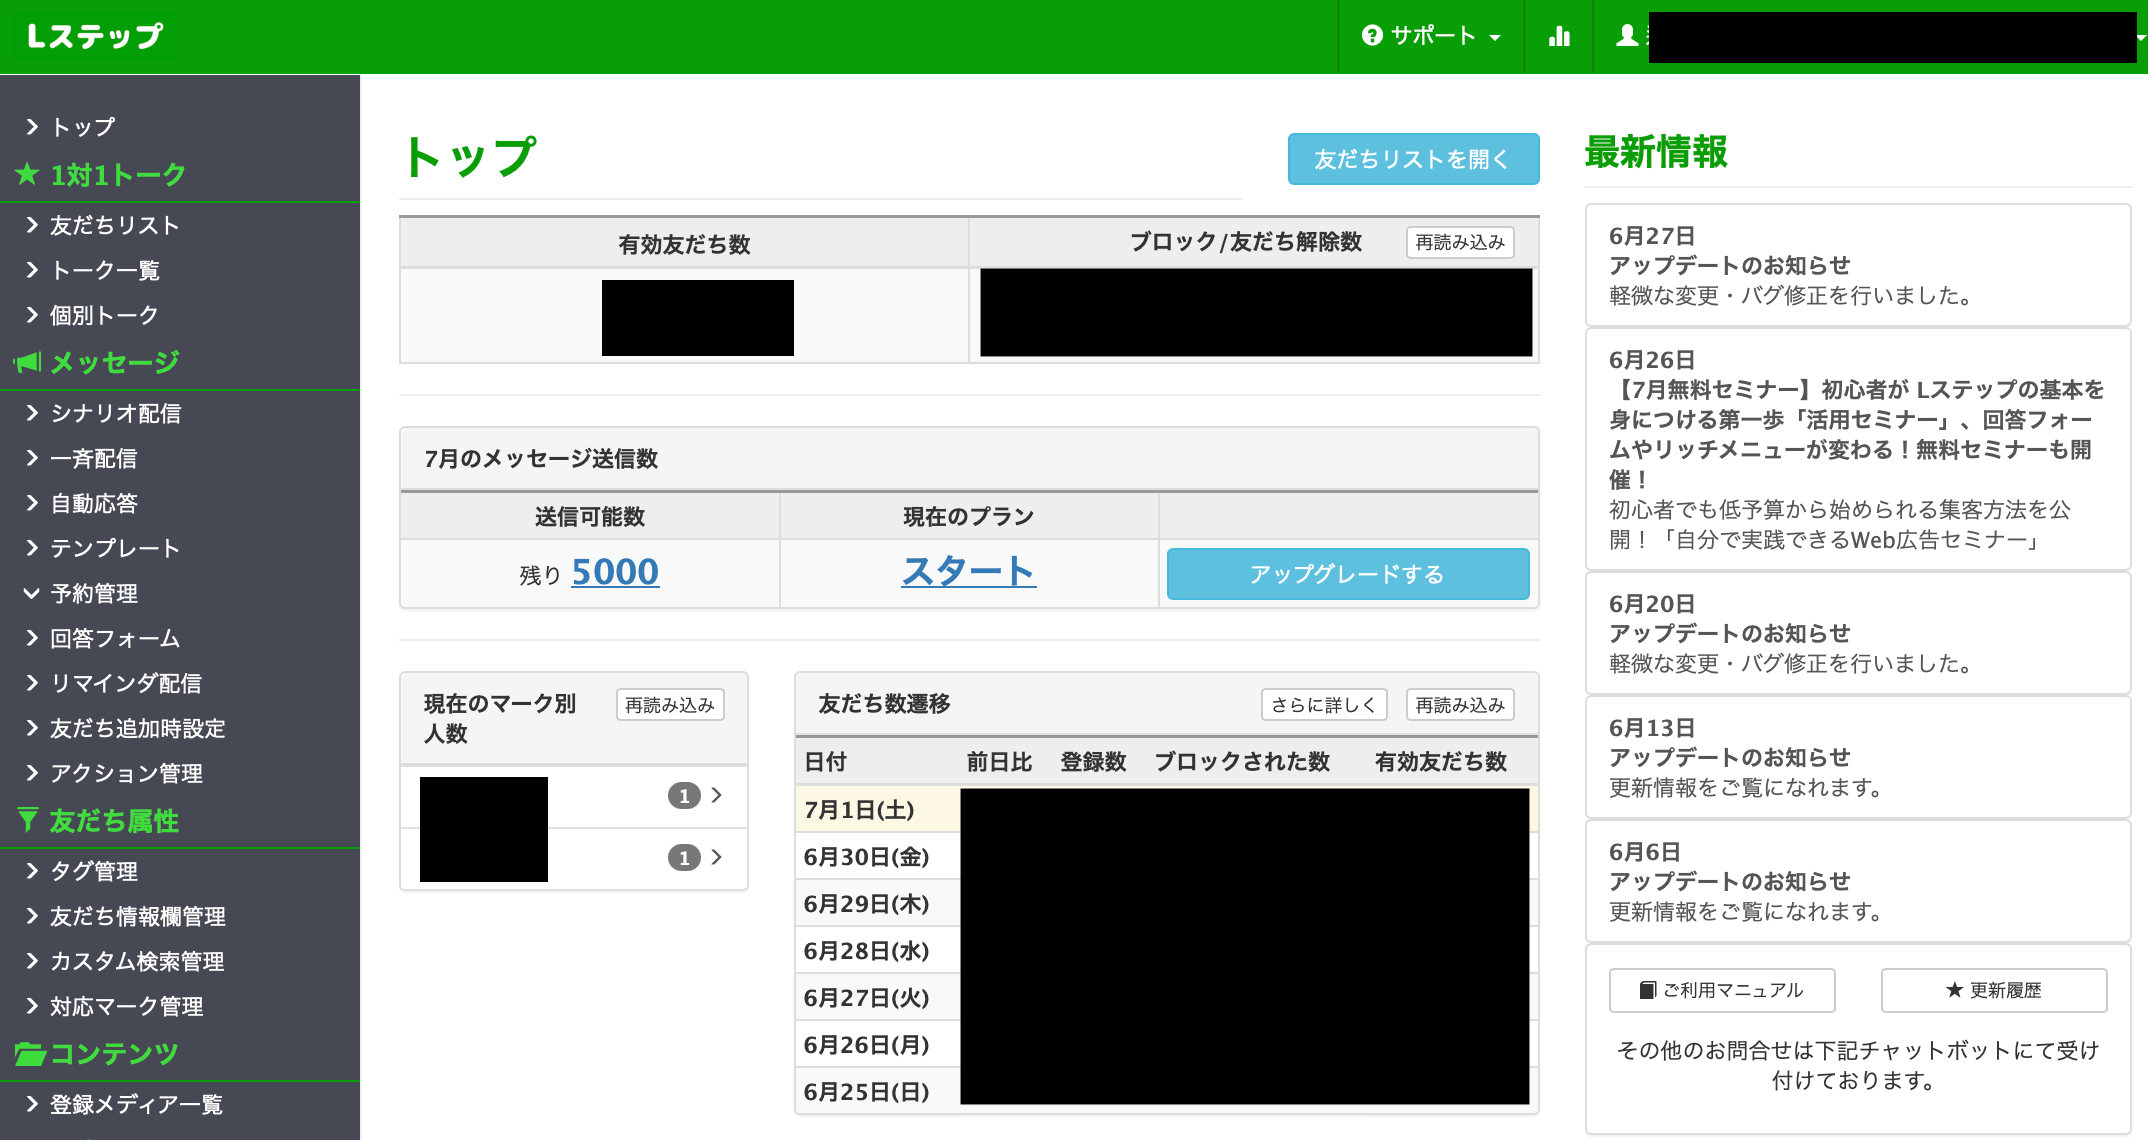Select the 6月29日(木) table row
Screen dimensions: 2148x1140
[x=1167, y=904]
